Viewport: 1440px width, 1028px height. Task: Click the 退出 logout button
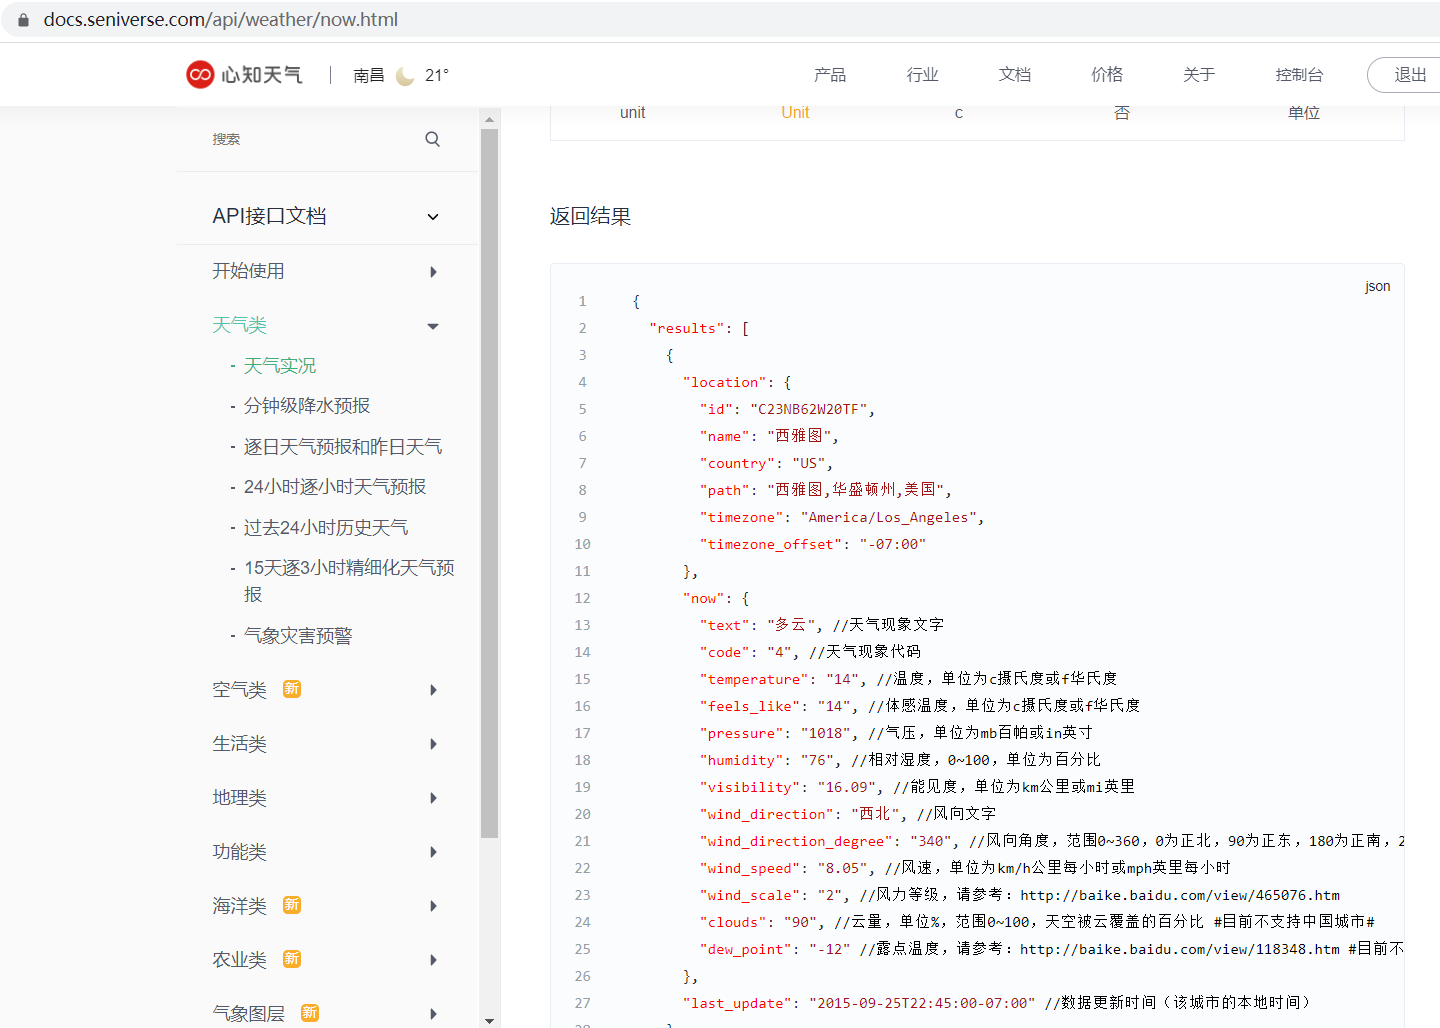pos(1409,75)
